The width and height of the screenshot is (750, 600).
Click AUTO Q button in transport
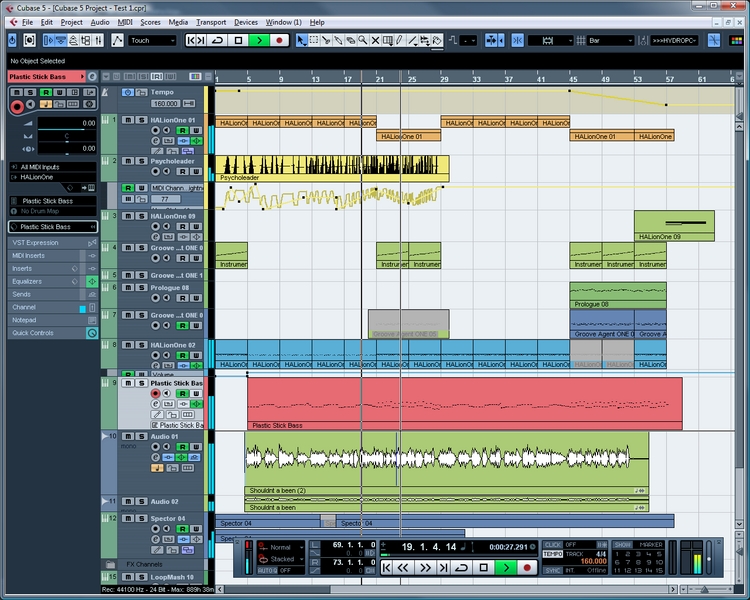click(x=267, y=570)
